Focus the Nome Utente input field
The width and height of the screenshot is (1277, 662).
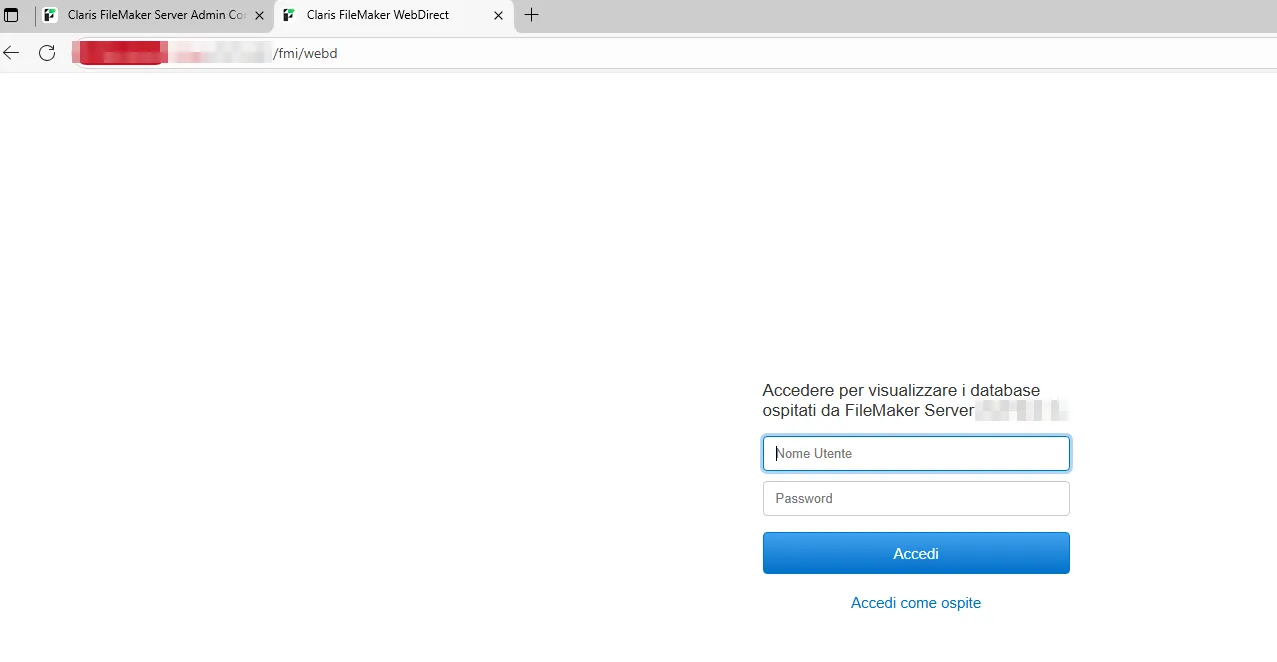coord(916,453)
